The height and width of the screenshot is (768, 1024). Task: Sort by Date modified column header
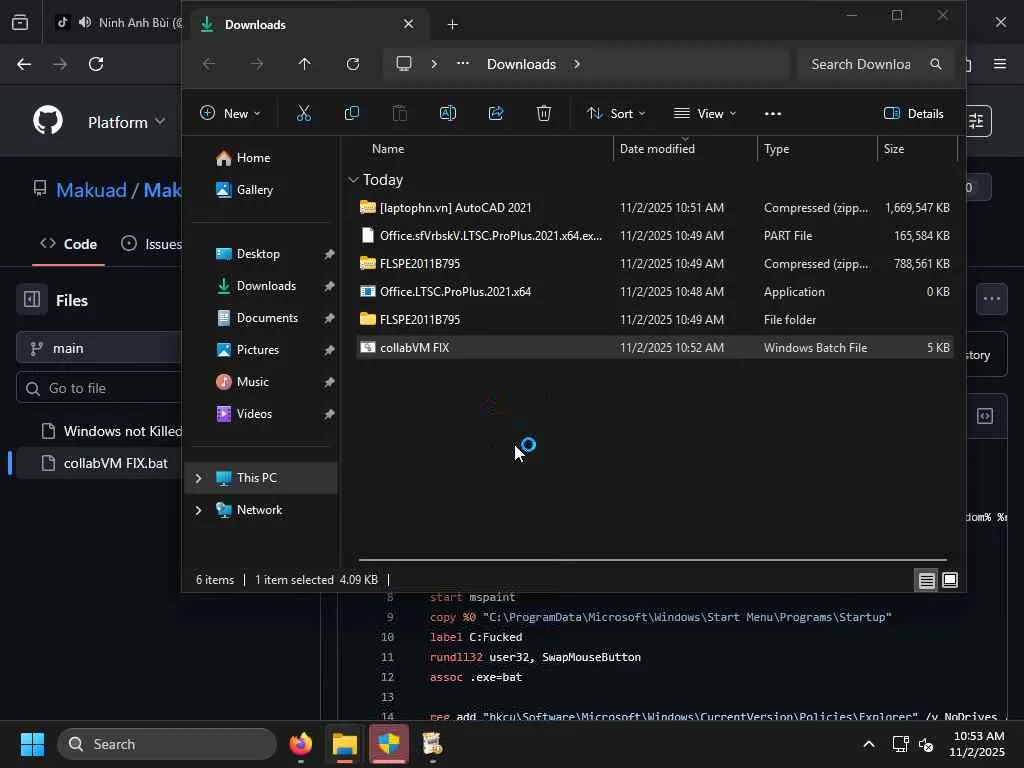coord(657,149)
